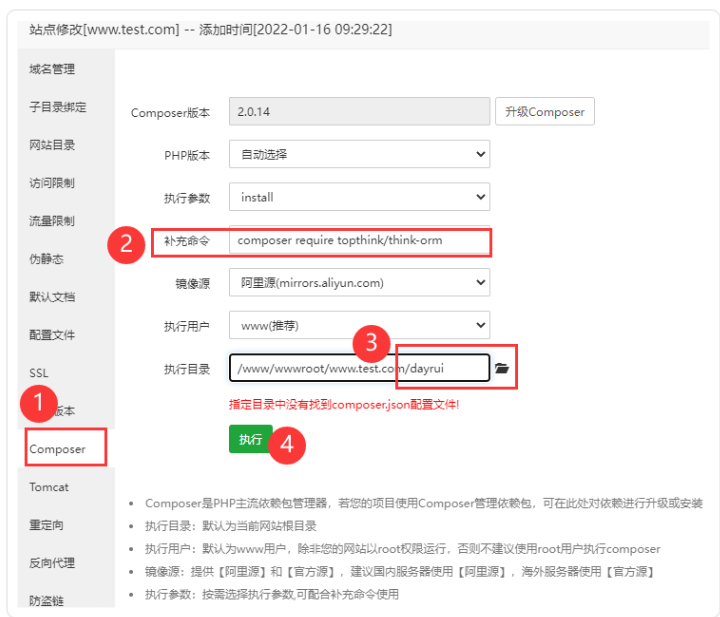
Task: Open the 域名管理 tab
Action: (x=52, y=69)
